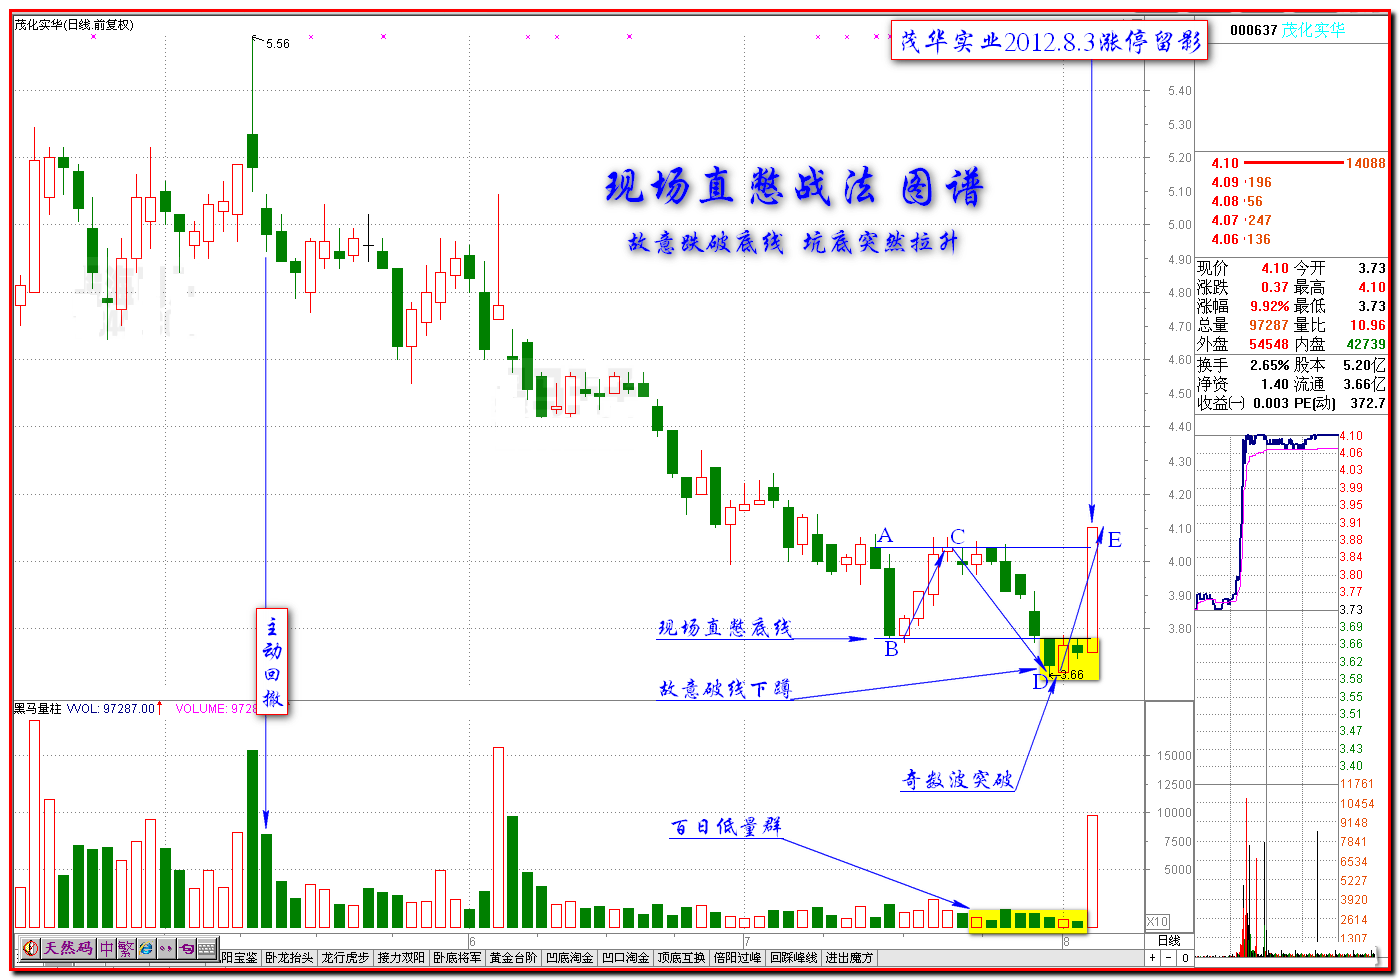Click the 总量 value 97287

(x=1269, y=325)
